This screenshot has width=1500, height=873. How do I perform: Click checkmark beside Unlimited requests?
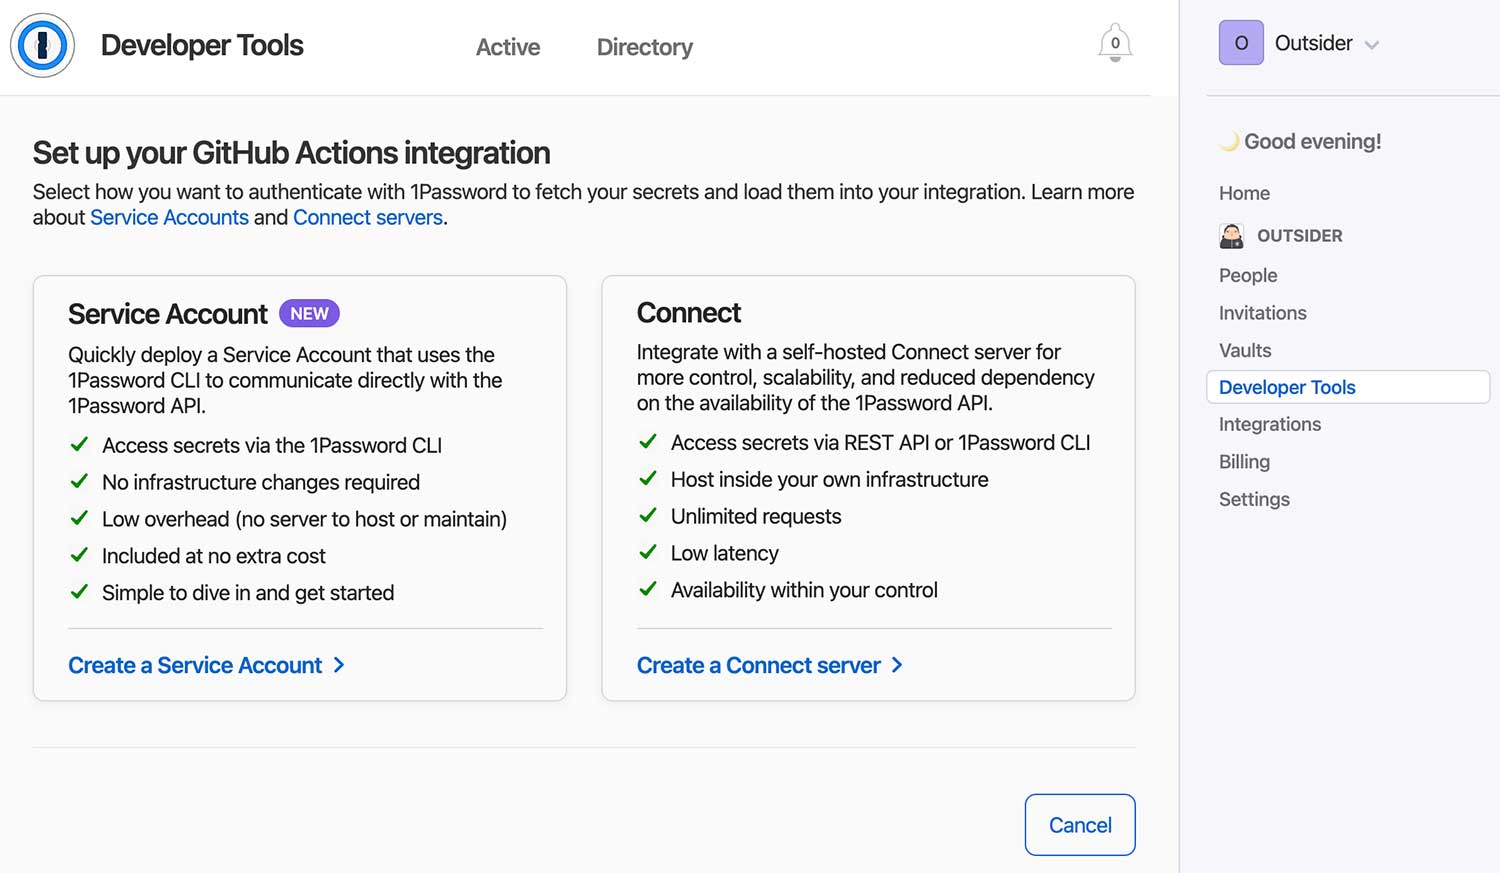coord(648,515)
